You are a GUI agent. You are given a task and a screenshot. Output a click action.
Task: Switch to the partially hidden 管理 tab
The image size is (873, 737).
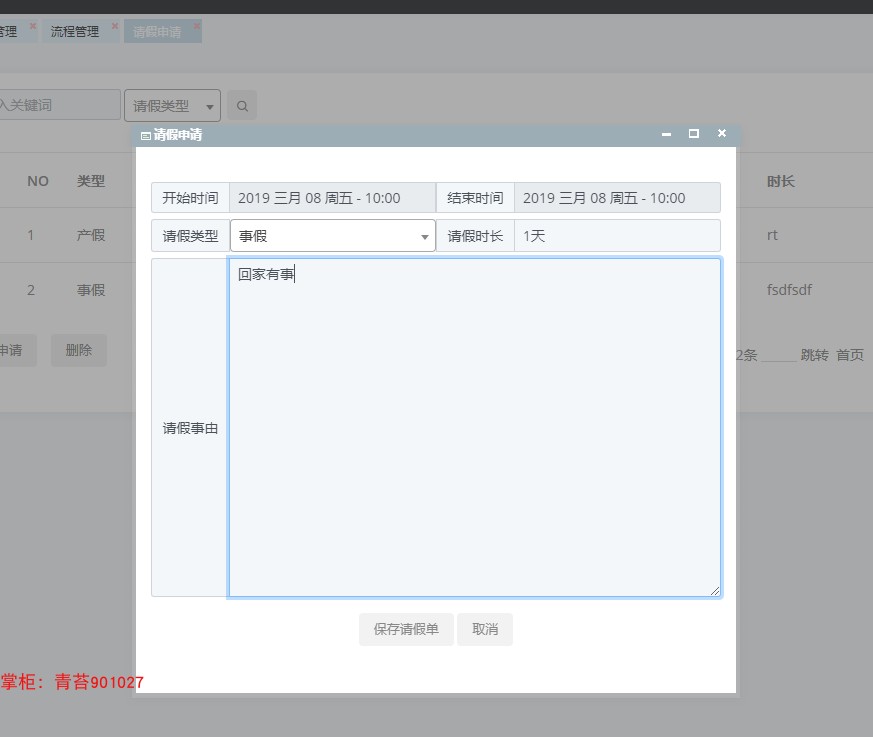pos(8,31)
